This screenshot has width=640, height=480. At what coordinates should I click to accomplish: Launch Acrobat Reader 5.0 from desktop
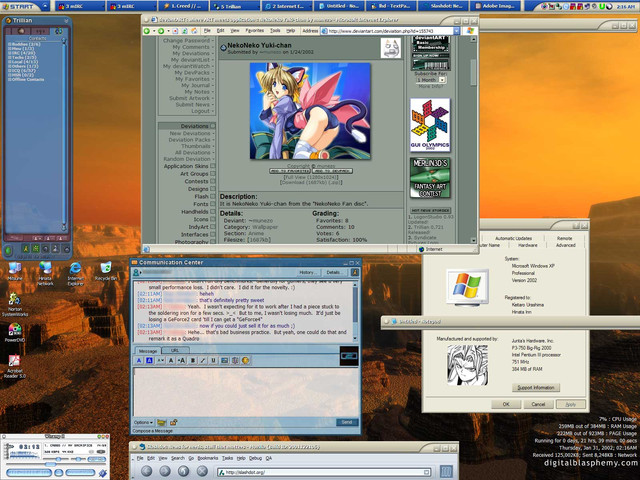15,360
